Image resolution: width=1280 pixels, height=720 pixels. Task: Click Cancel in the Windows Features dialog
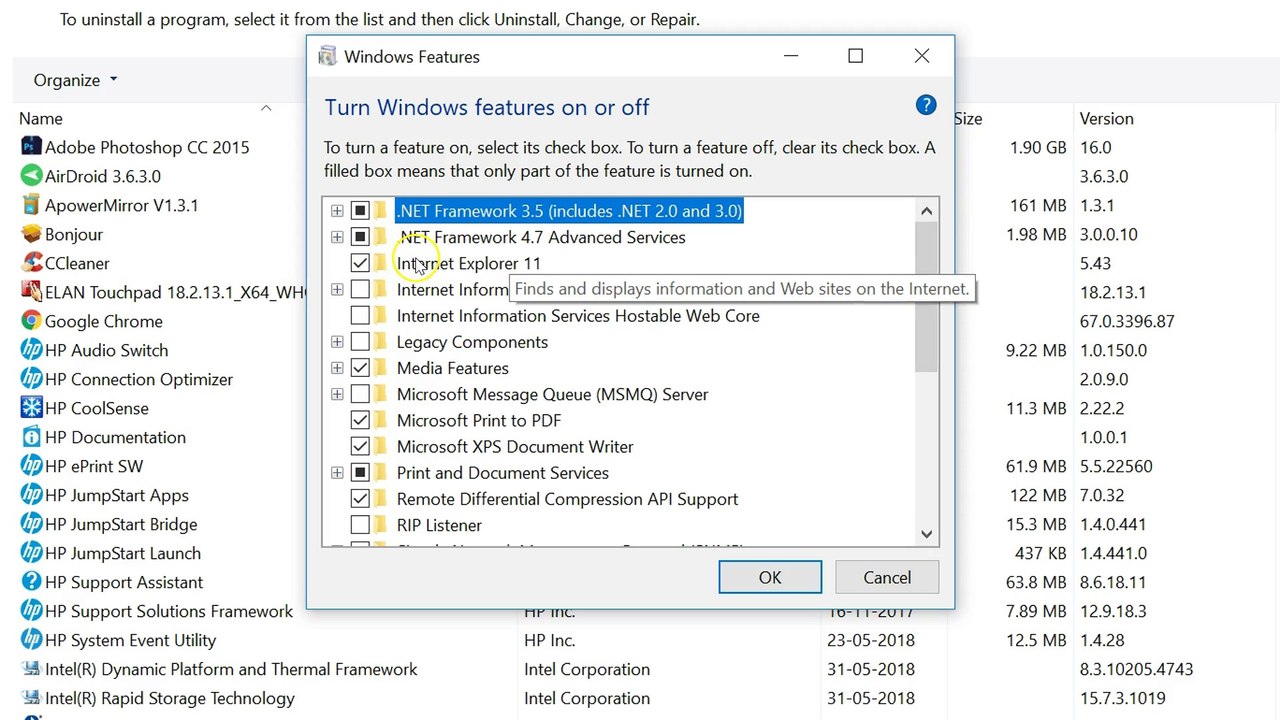[x=887, y=577]
